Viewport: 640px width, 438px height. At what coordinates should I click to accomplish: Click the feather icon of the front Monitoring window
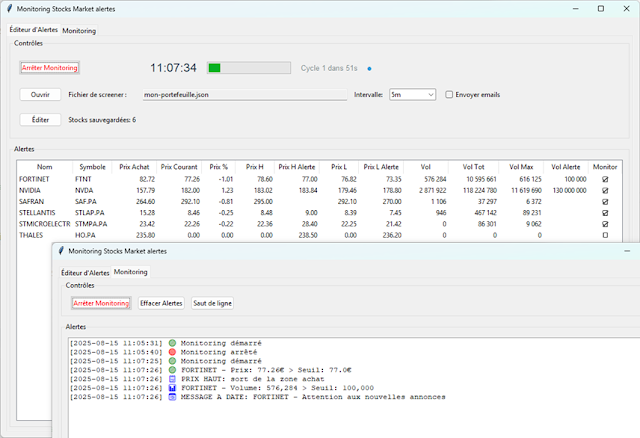pos(59,252)
